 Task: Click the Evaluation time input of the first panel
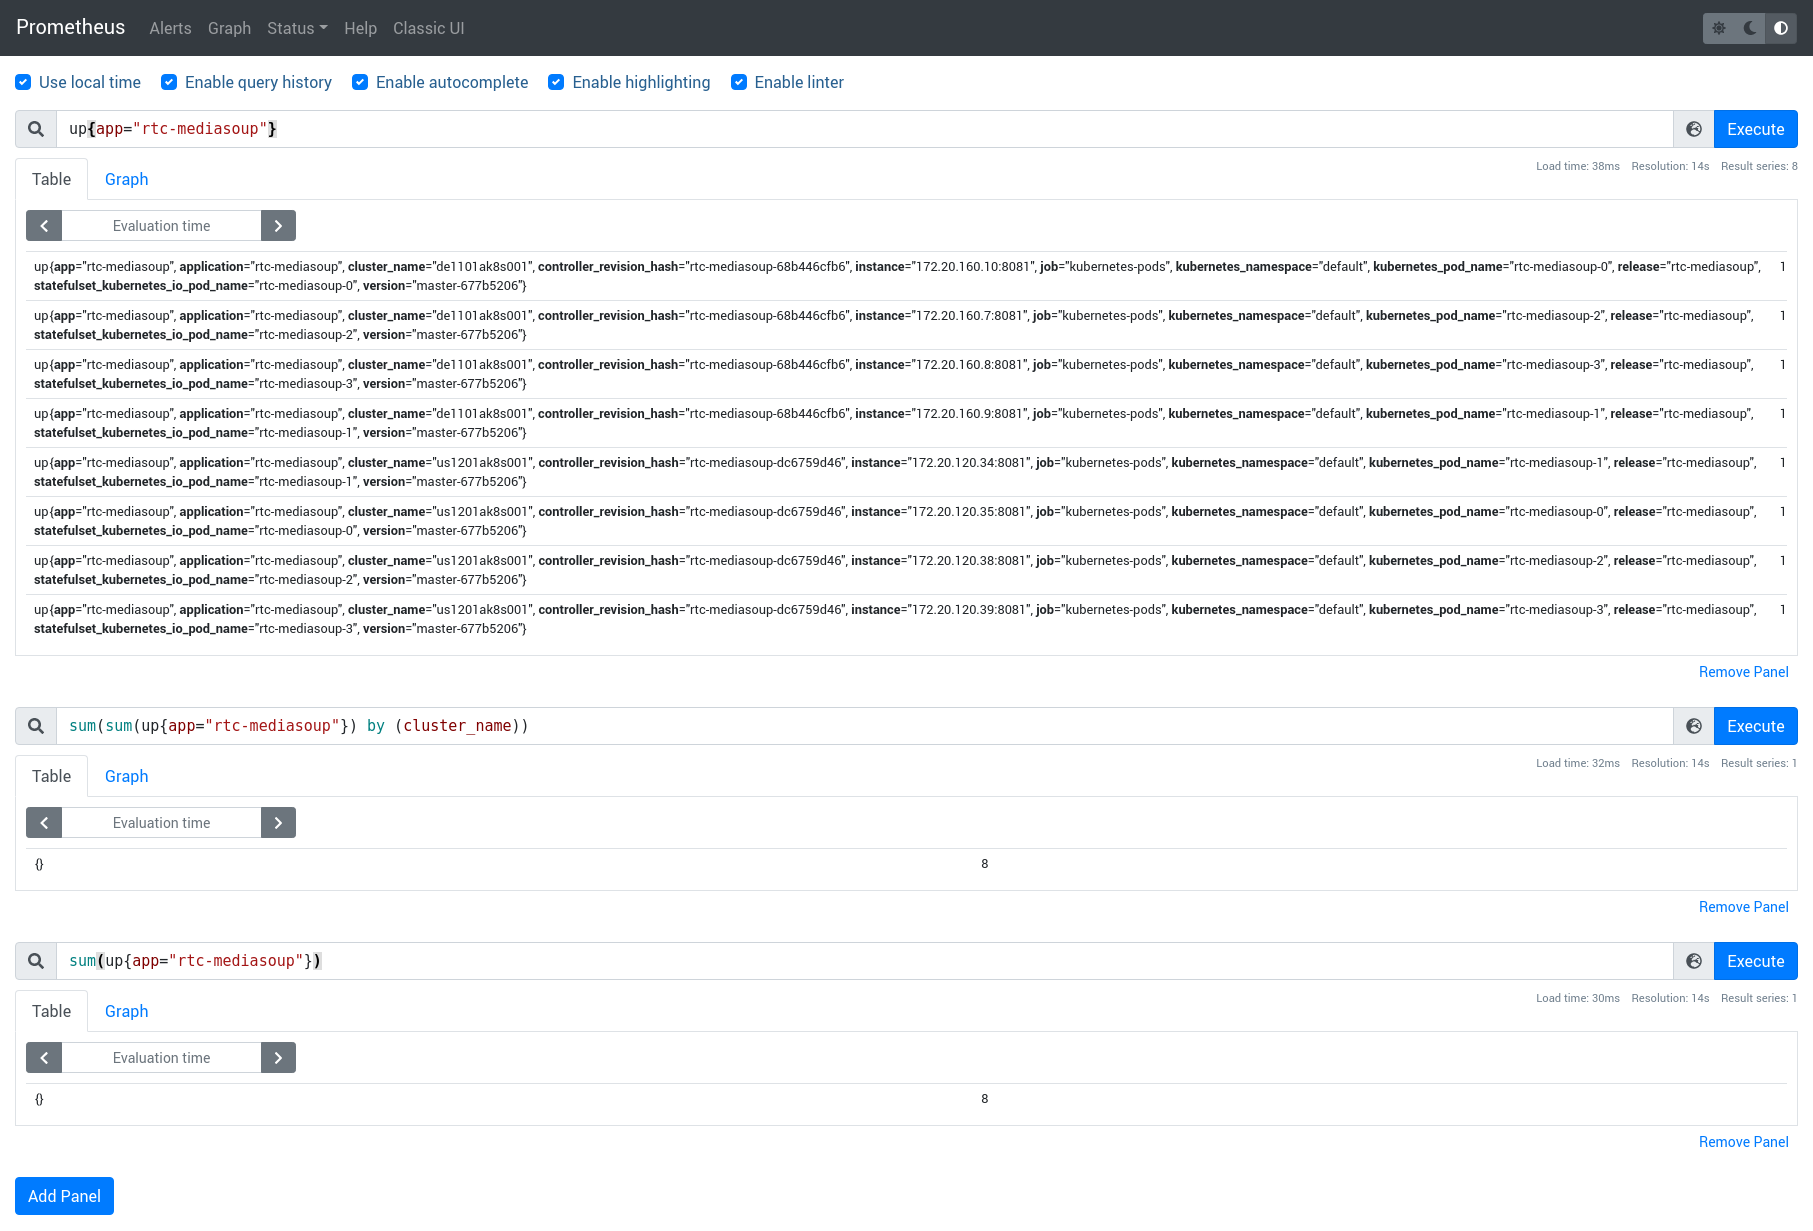(161, 225)
